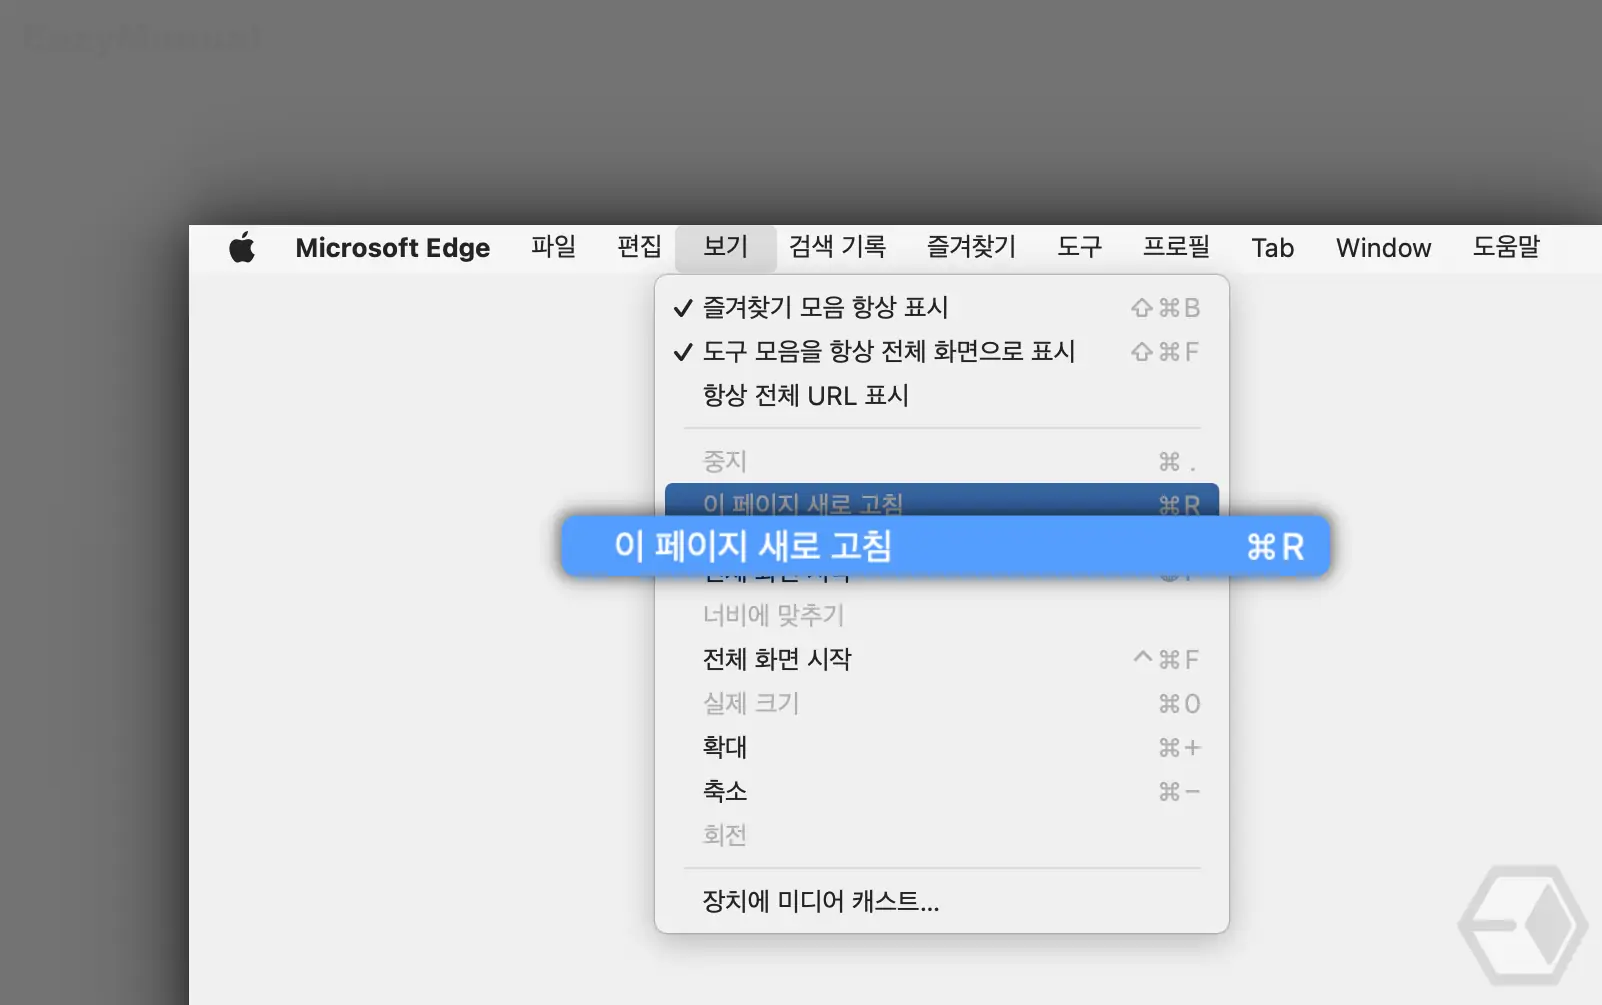Screen dimensions: 1602x1005
Task: Open the 도움말 menu
Action: pyautogui.click(x=1506, y=247)
